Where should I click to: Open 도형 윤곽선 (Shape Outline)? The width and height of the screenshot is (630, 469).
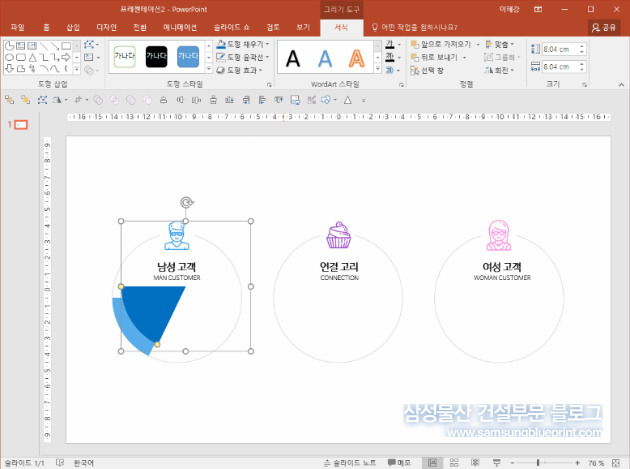(x=243, y=57)
